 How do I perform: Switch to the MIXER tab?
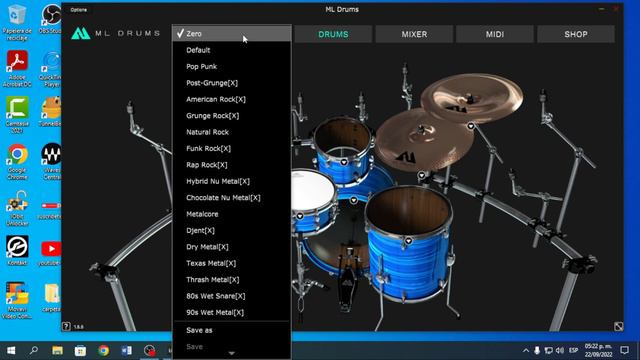[x=414, y=34]
